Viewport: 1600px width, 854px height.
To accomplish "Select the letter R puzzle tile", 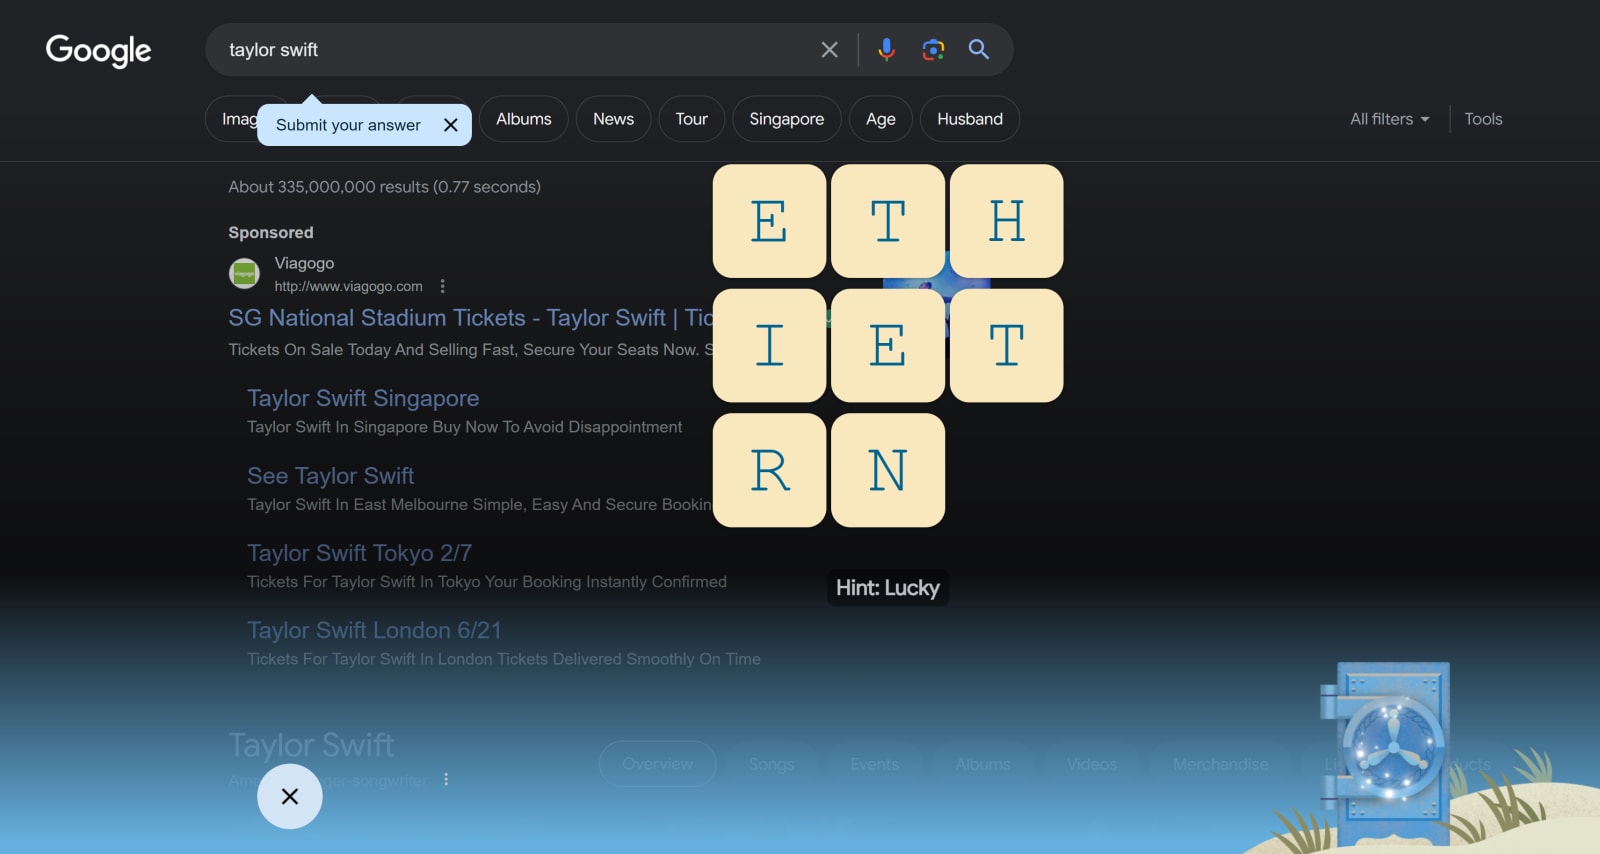I will pos(769,470).
